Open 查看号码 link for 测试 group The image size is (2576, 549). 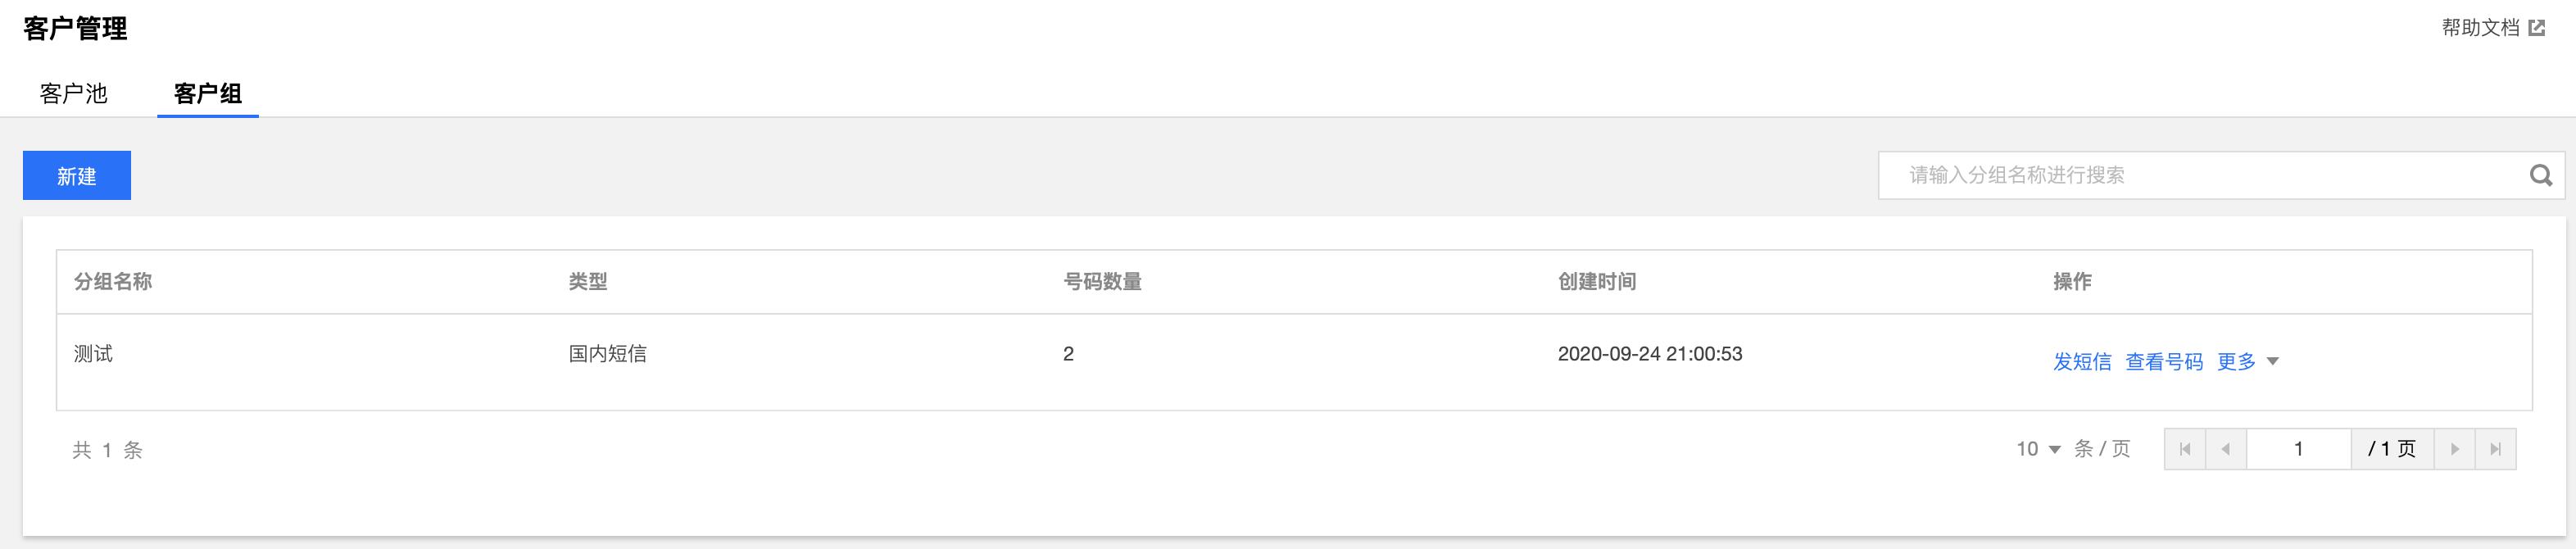point(2164,362)
